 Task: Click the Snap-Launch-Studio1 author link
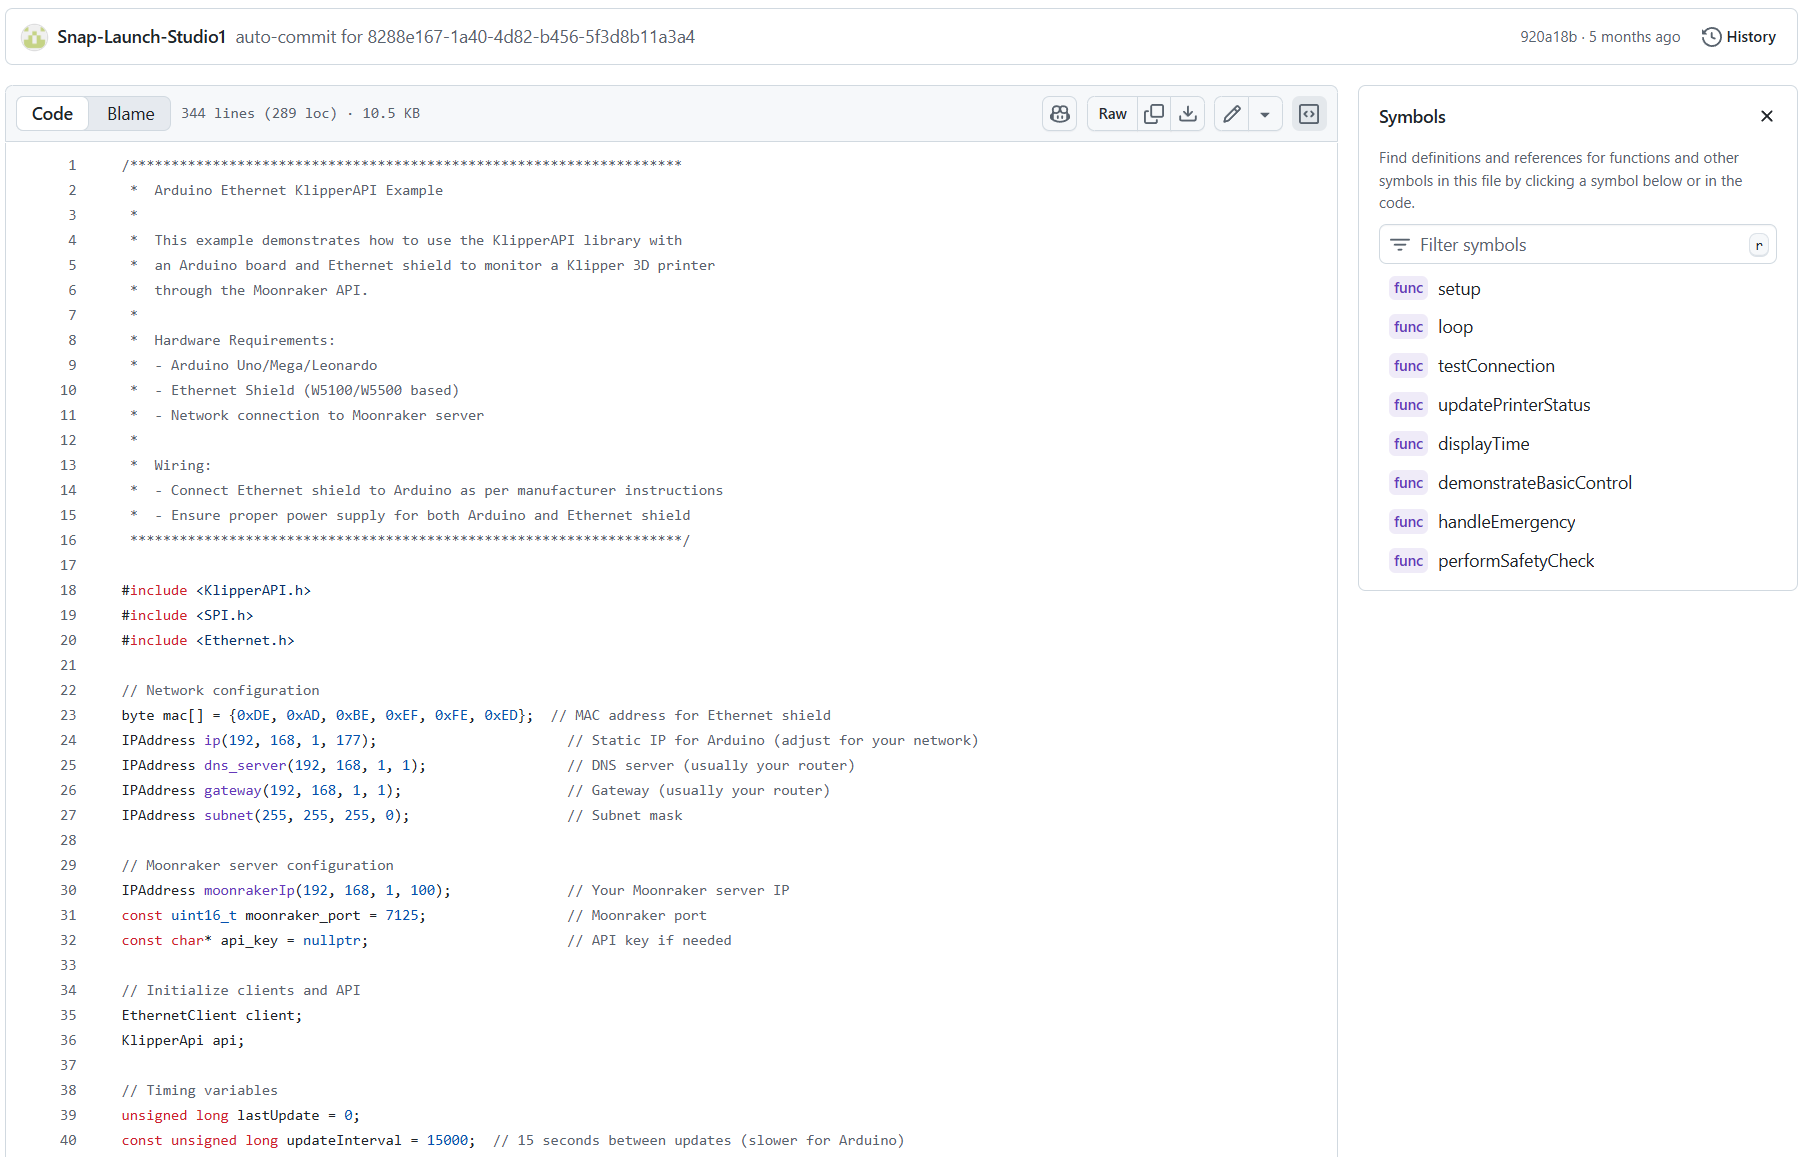[141, 37]
